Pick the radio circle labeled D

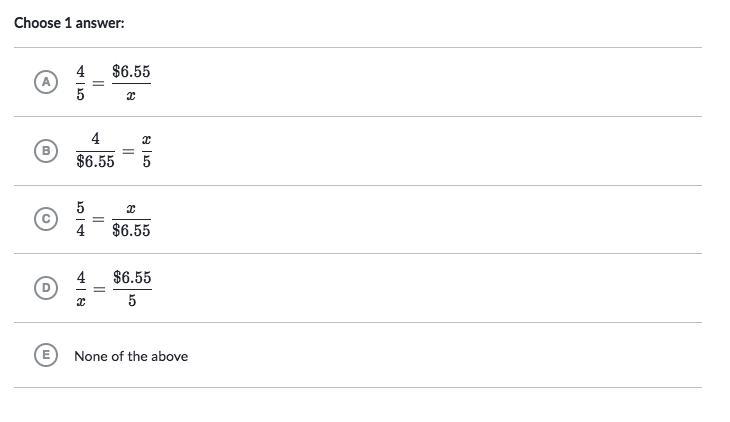coord(46,287)
